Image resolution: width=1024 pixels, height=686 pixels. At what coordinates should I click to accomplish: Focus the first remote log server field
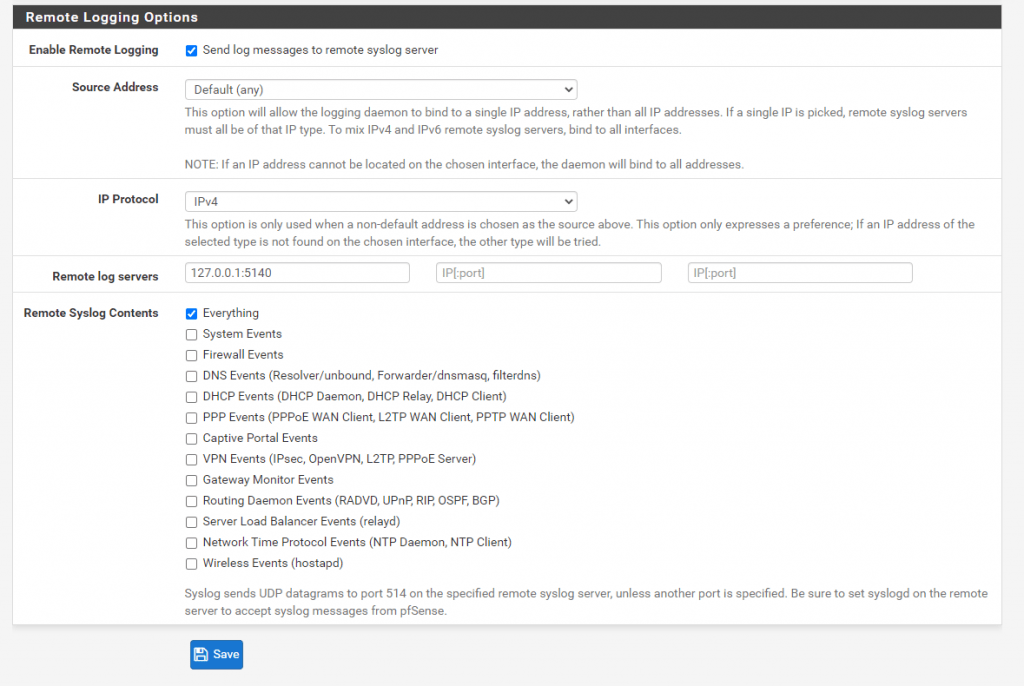pos(297,273)
